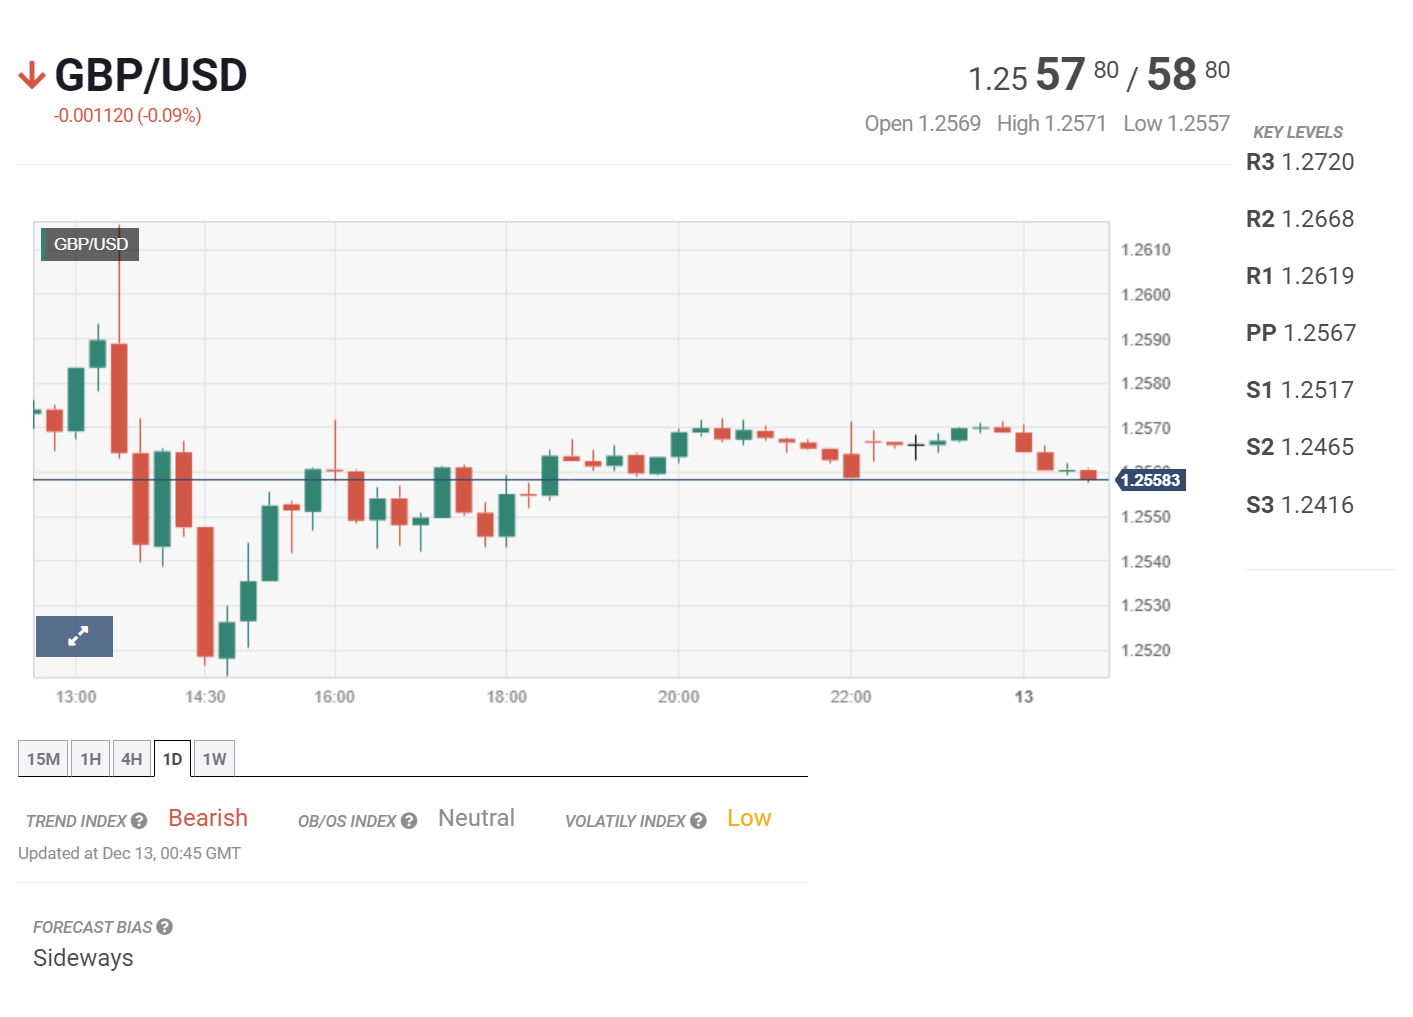Click the 1.25583 current price marker

click(1150, 480)
